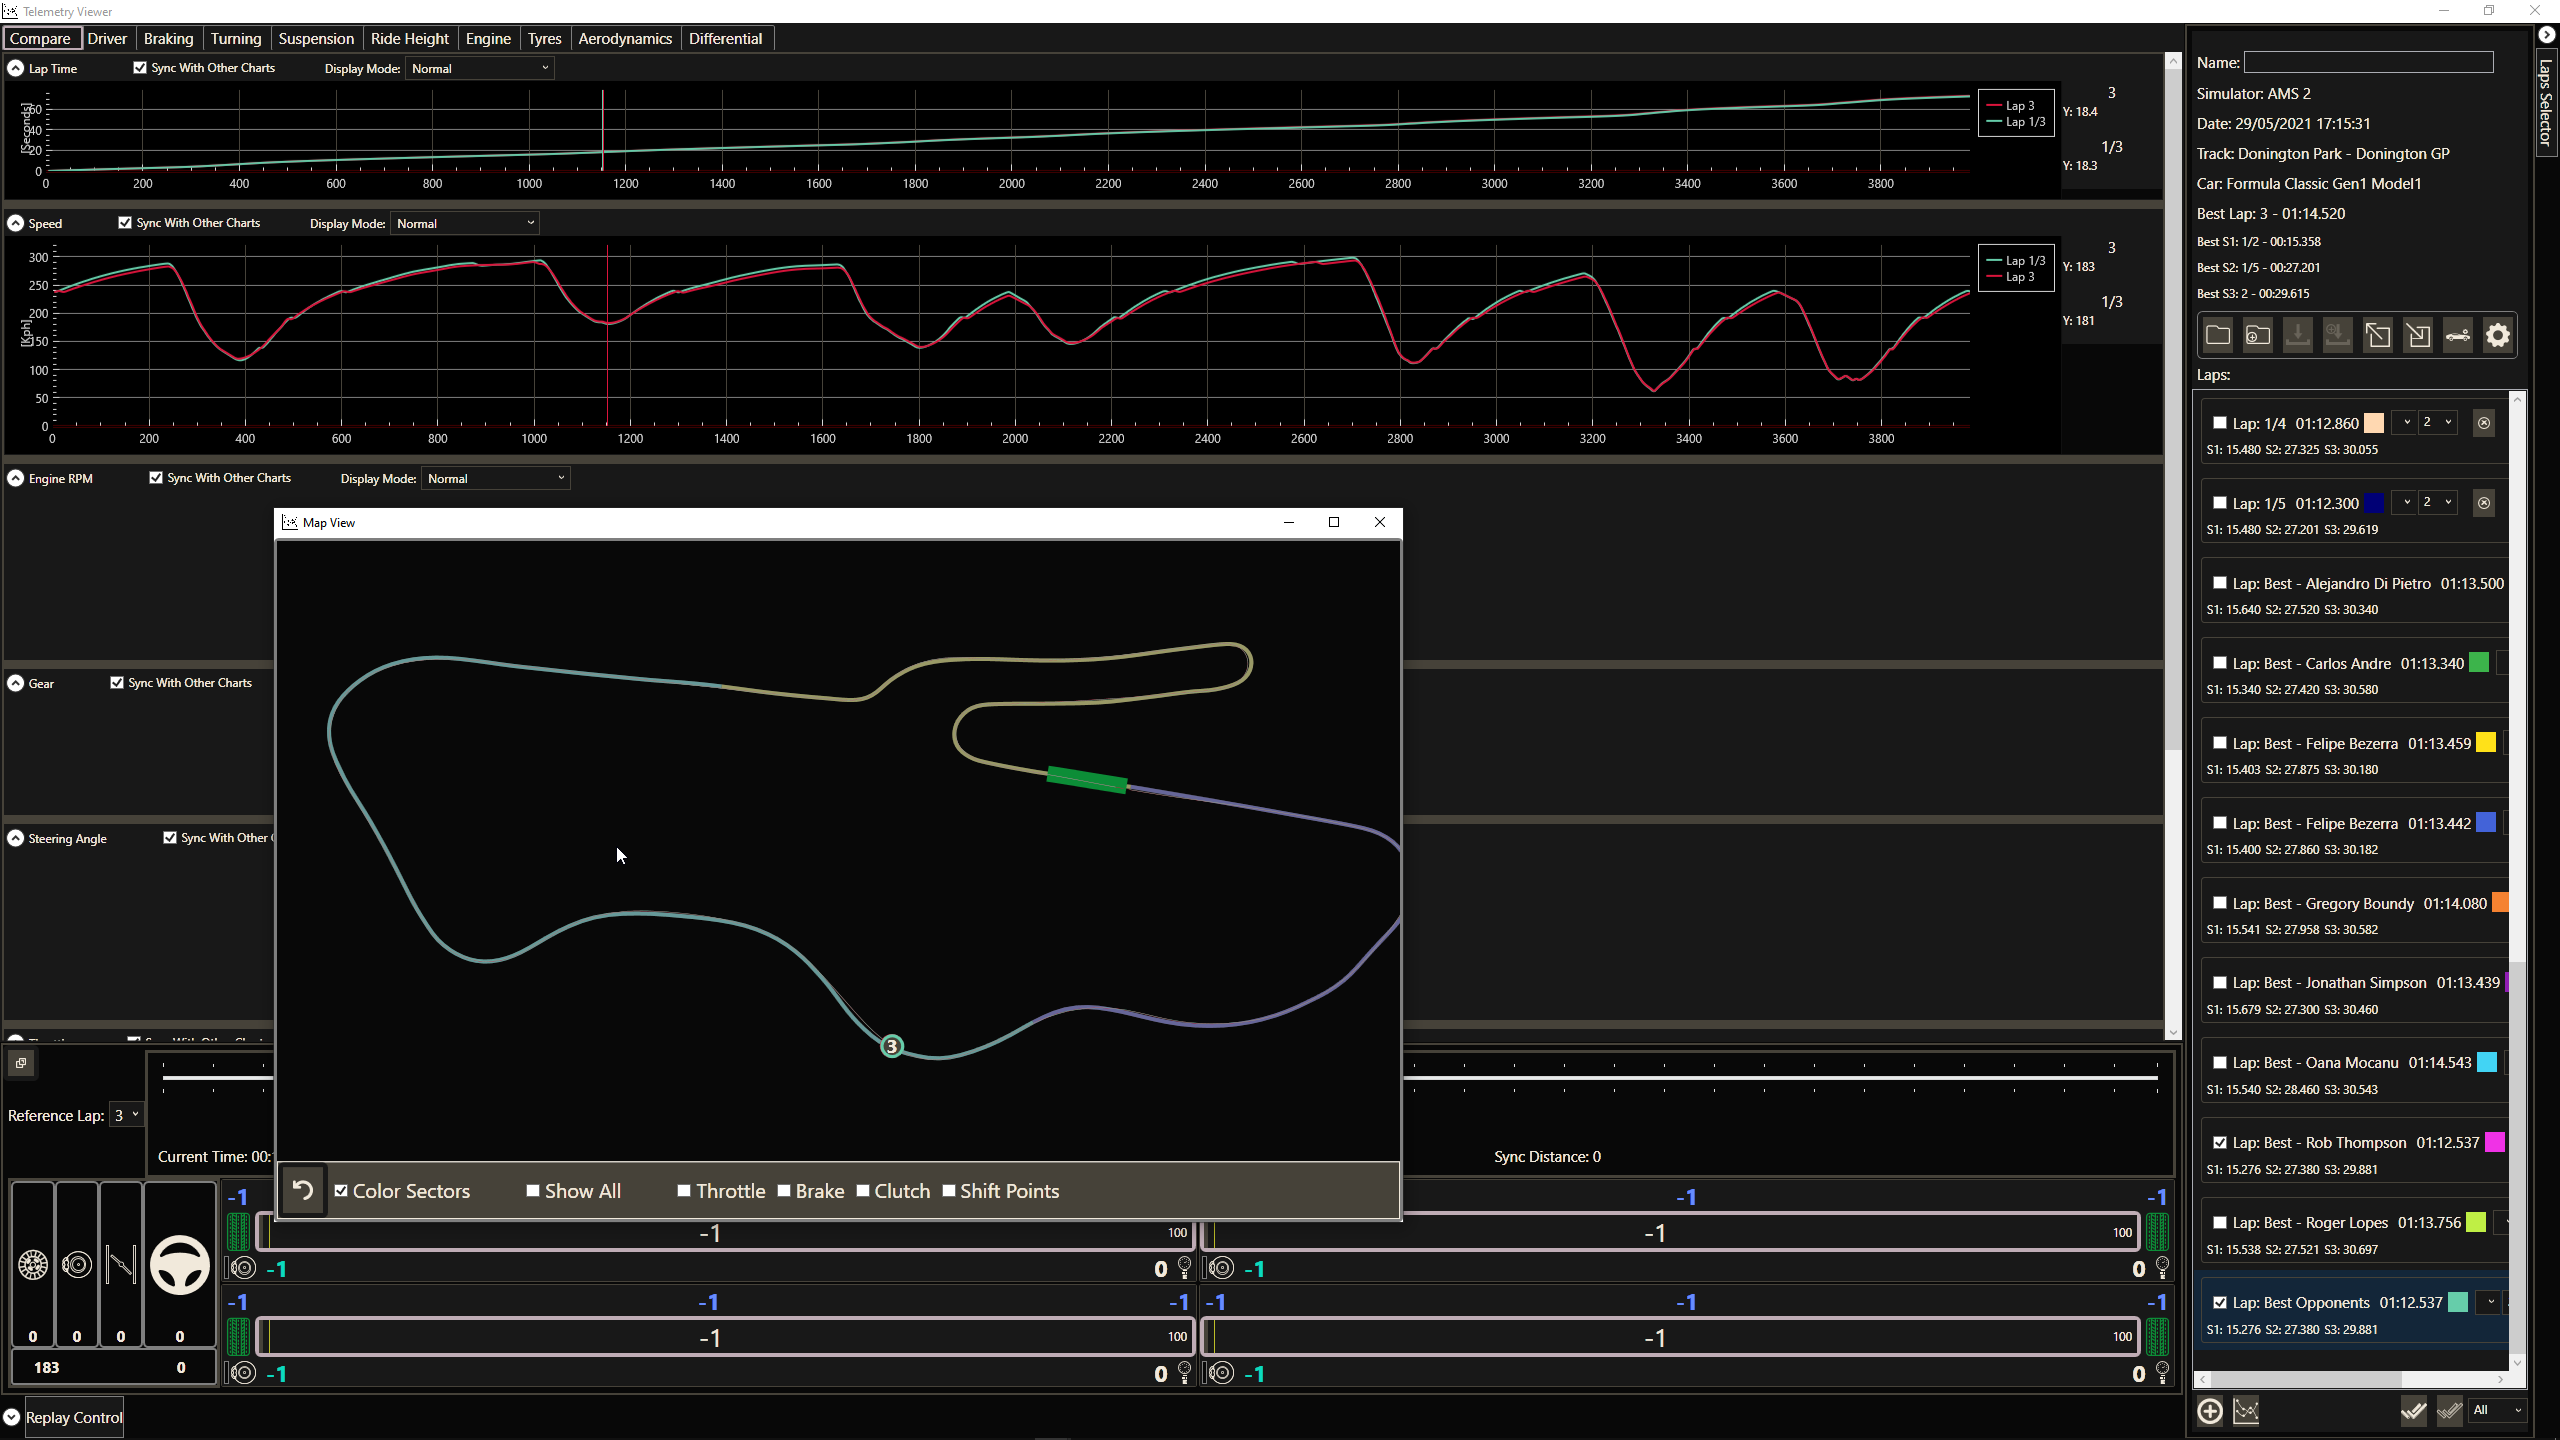
Task: Collapse the Steering Angle chart
Action: (16, 838)
